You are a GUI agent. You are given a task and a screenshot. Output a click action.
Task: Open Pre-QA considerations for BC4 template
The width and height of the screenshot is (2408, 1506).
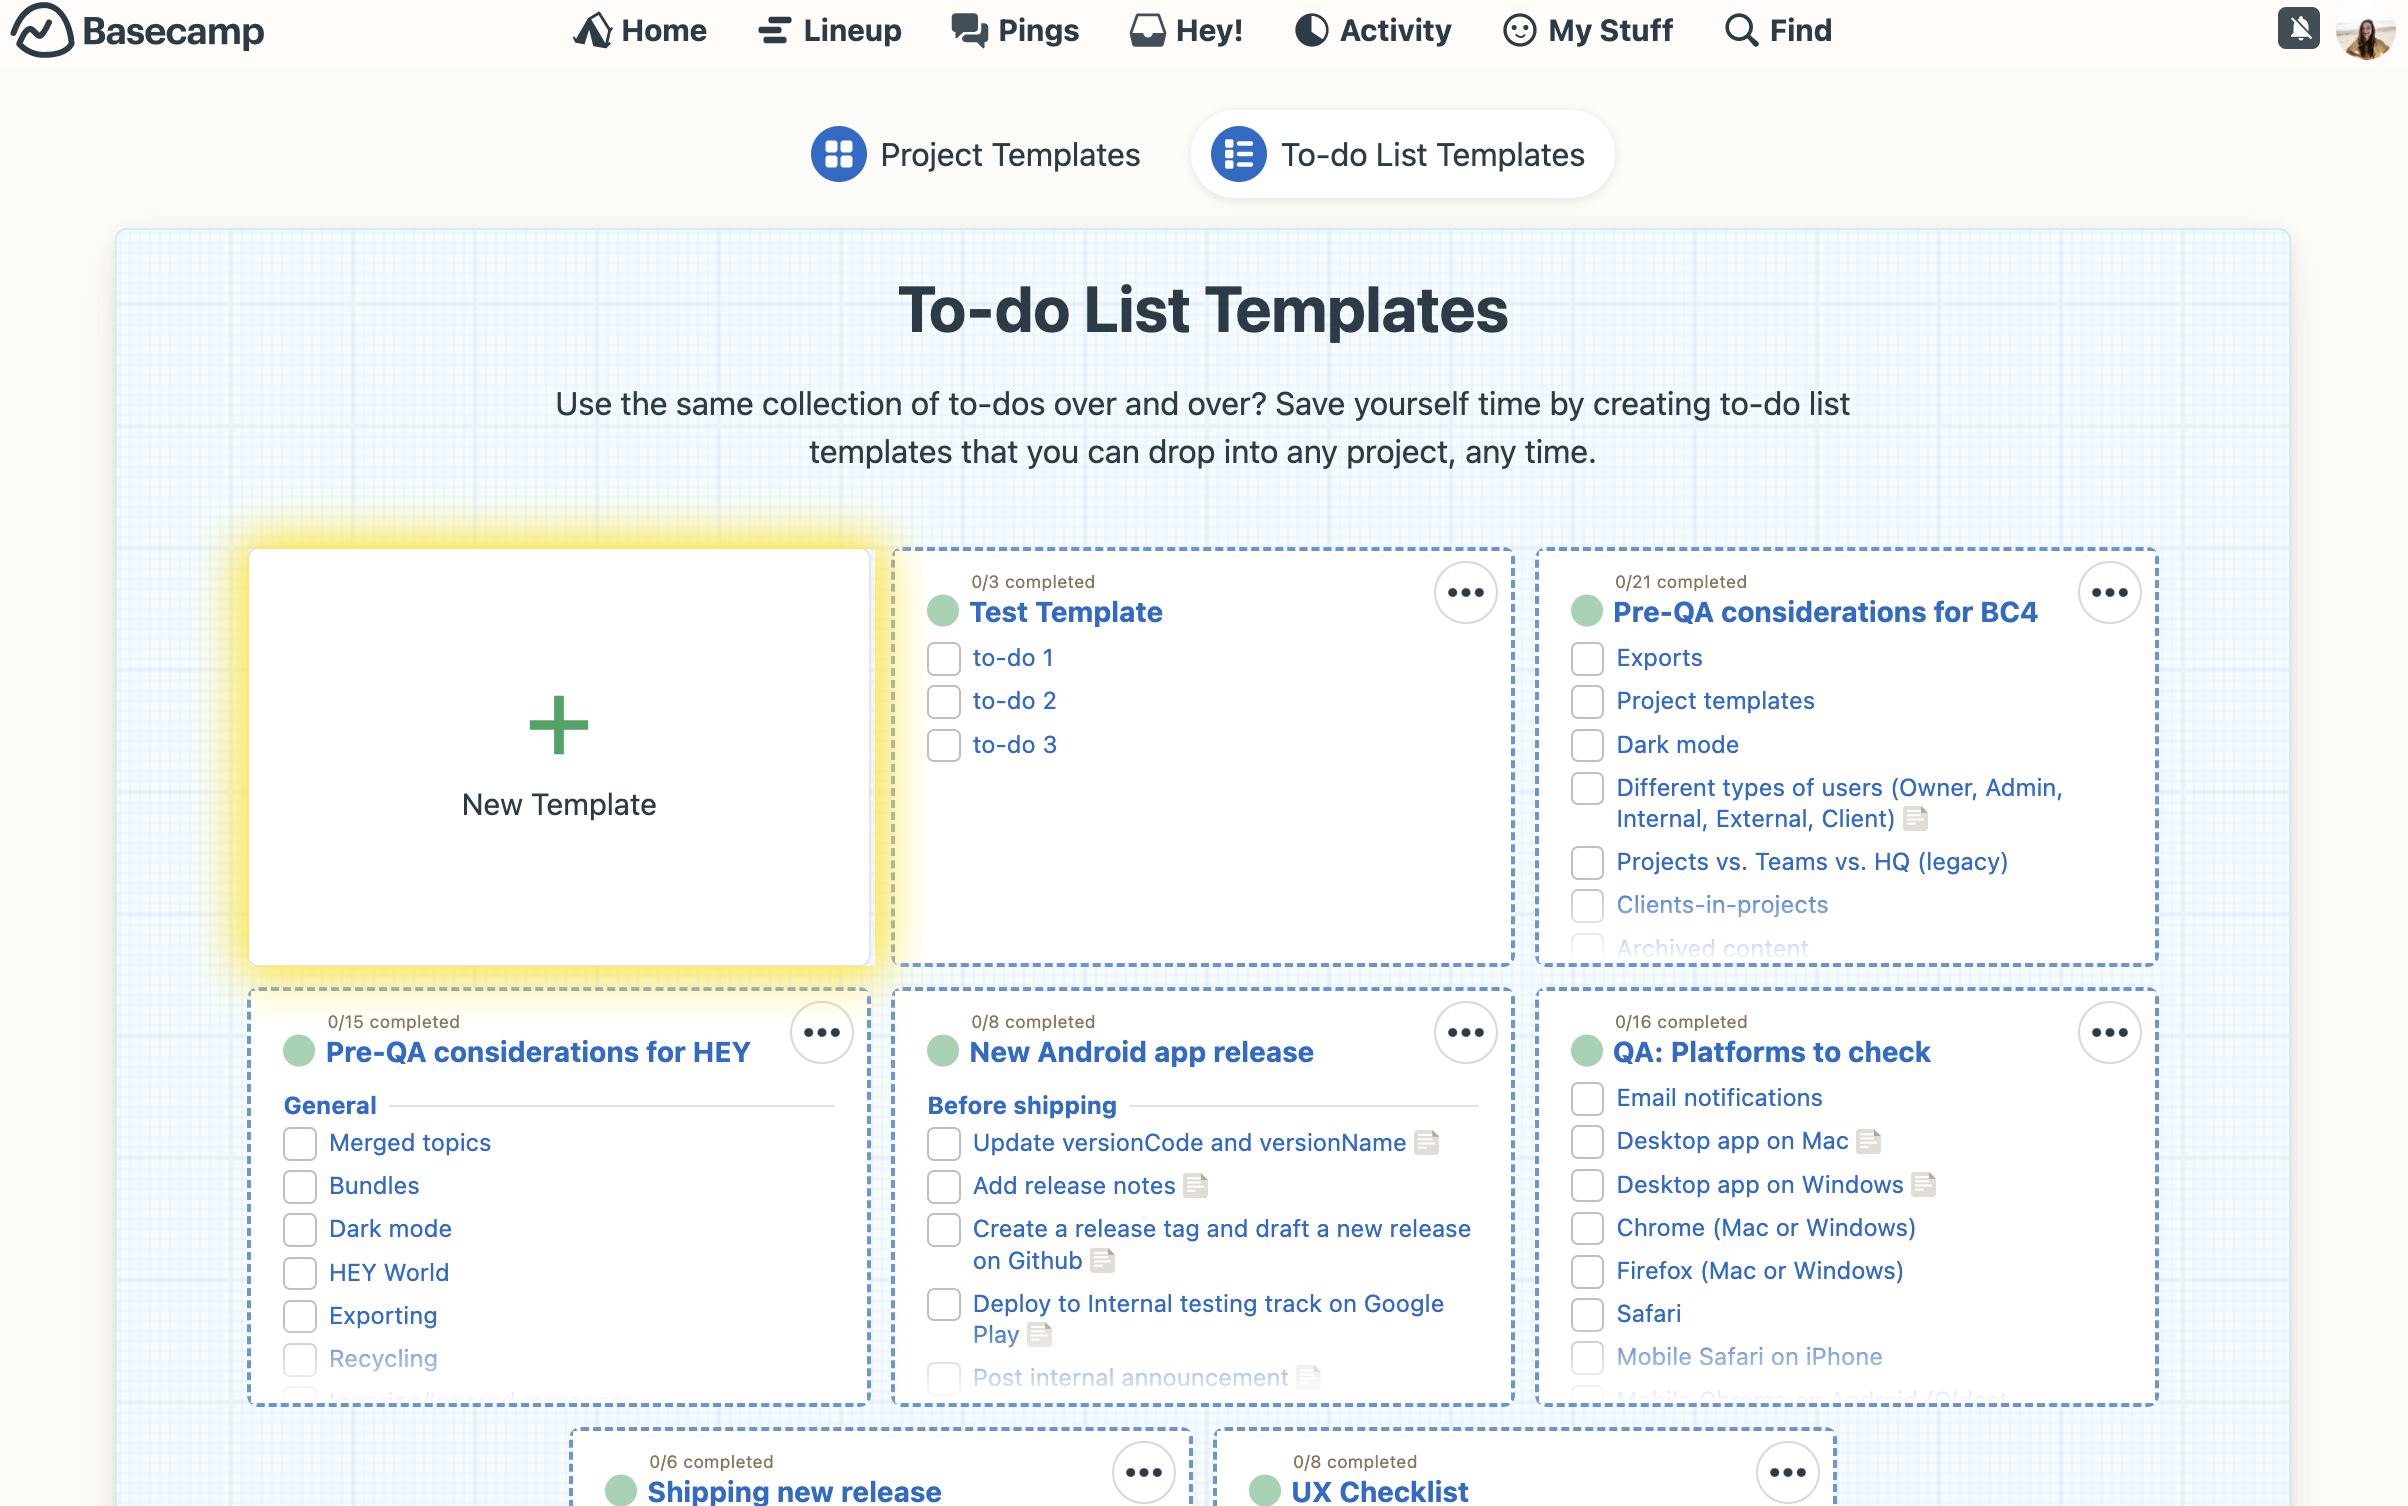tap(1825, 612)
